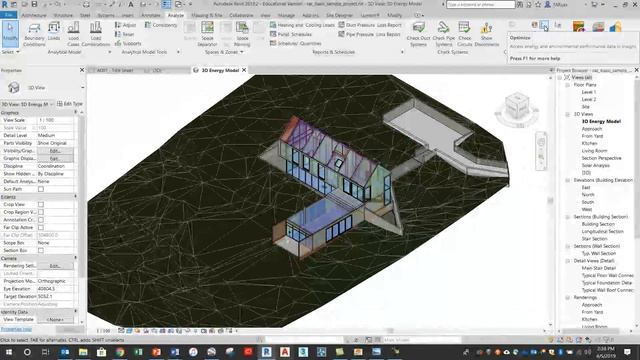Click Show Disconnects tool

(487, 34)
